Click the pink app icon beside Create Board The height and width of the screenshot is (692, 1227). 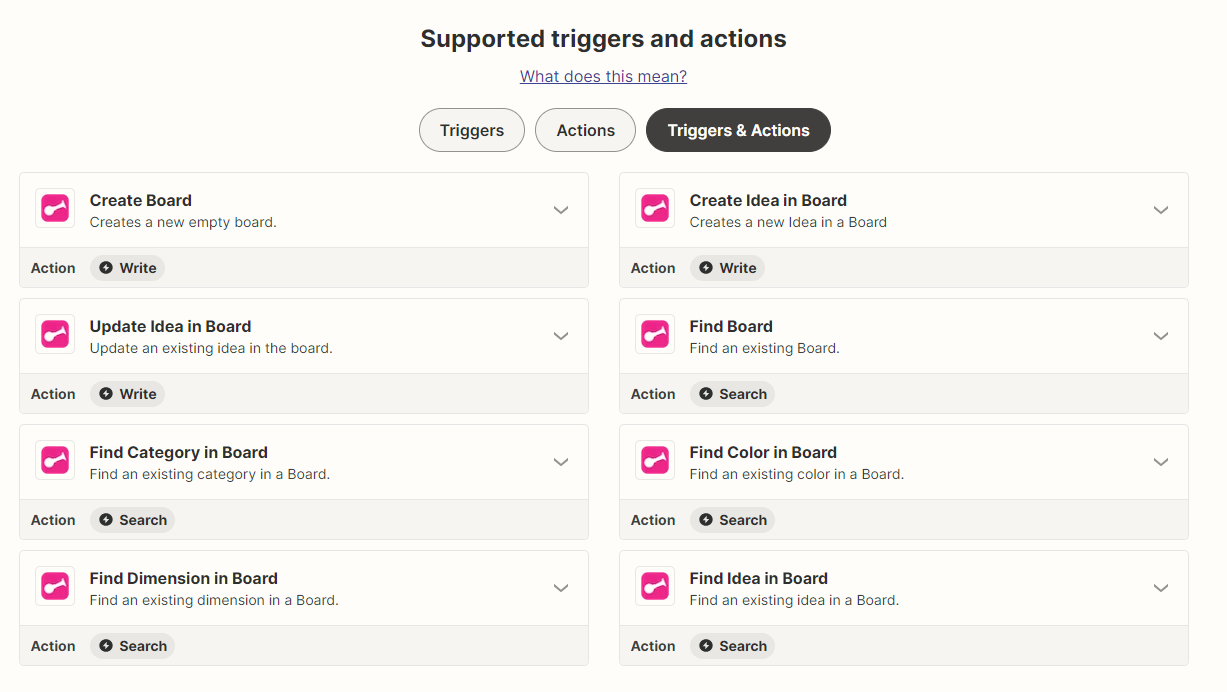point(55,209)
